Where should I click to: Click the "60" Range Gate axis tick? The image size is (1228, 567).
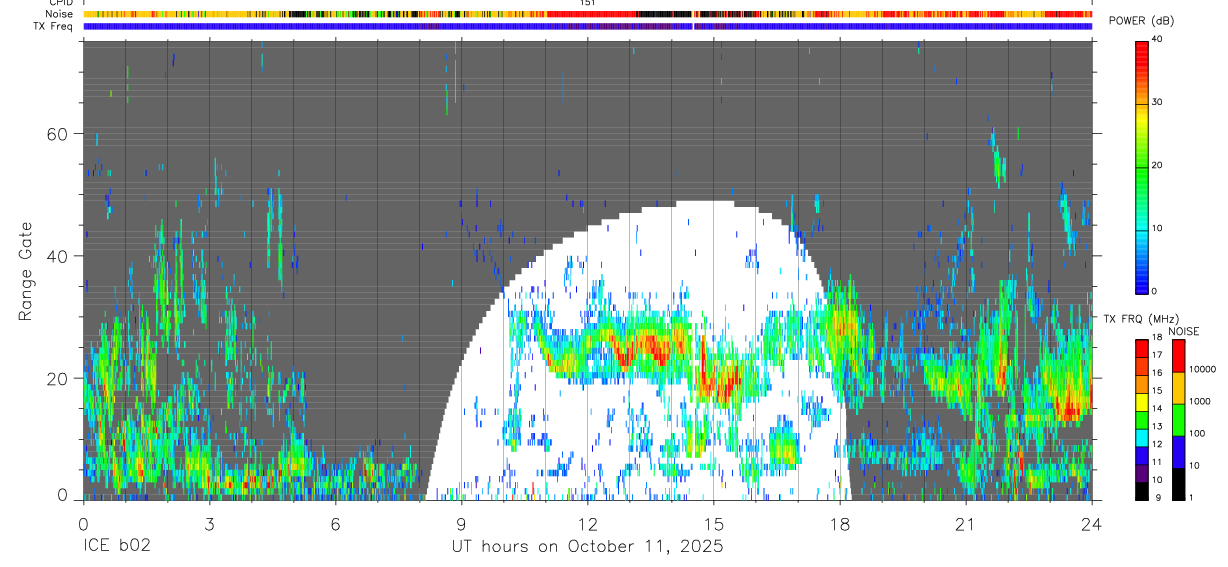pyautogui.click(x=59, y=134)
